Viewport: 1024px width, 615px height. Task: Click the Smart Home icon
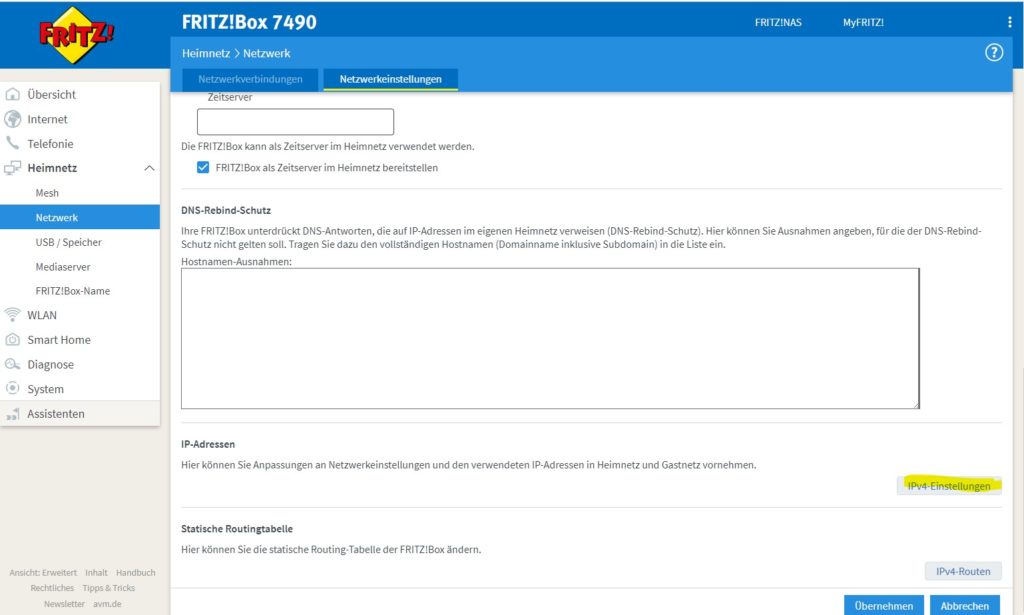click(13, 340)
